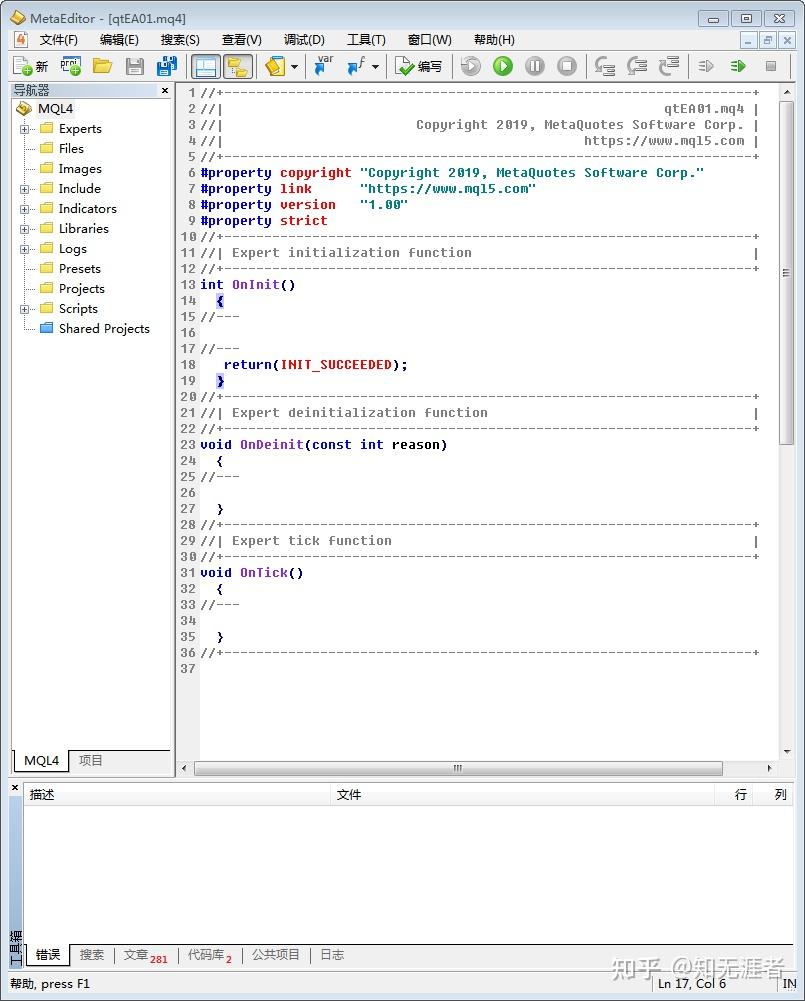
Task: Switch to the 搜索 toolbox tab
Action: (x=91, y=954)
